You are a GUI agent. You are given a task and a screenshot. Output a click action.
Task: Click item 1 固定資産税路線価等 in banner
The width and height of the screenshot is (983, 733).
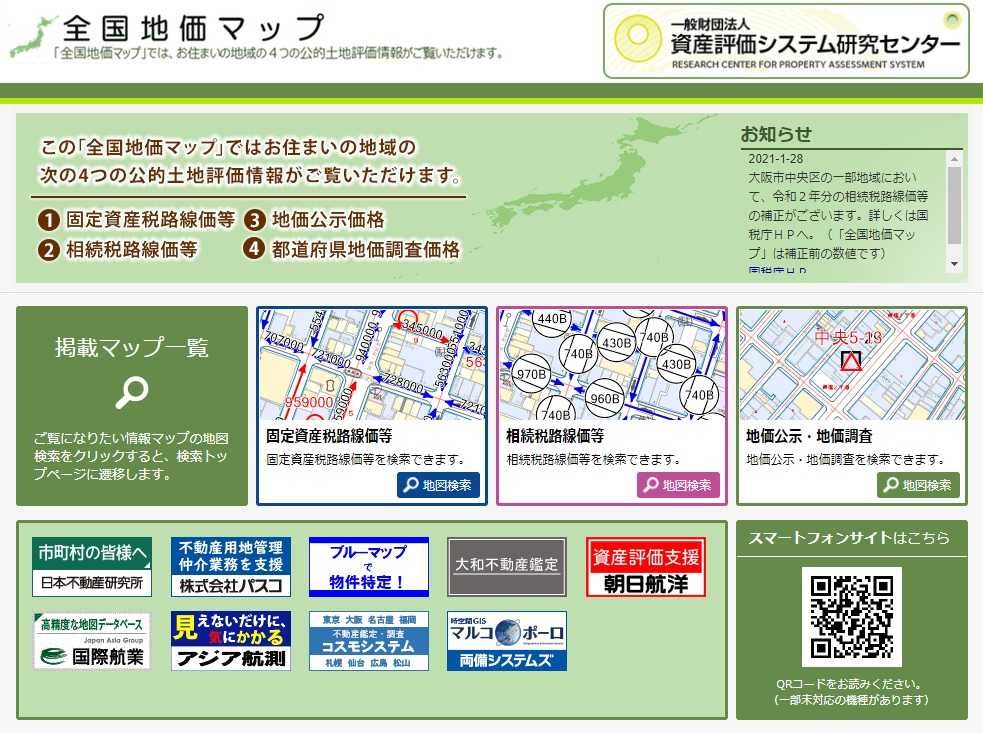pos(137,220)
